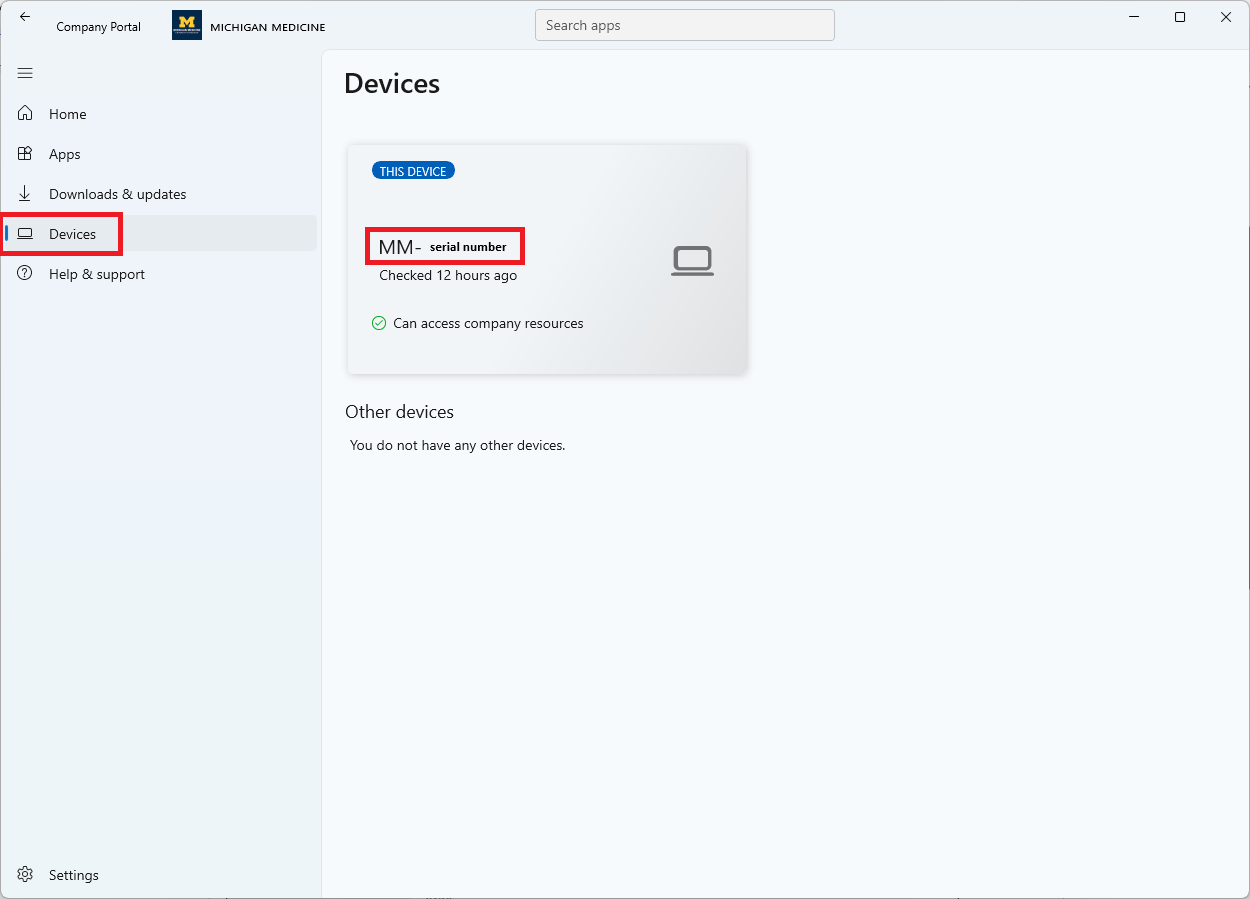Click the Michigan Medicine logo

tap(187, 26)
